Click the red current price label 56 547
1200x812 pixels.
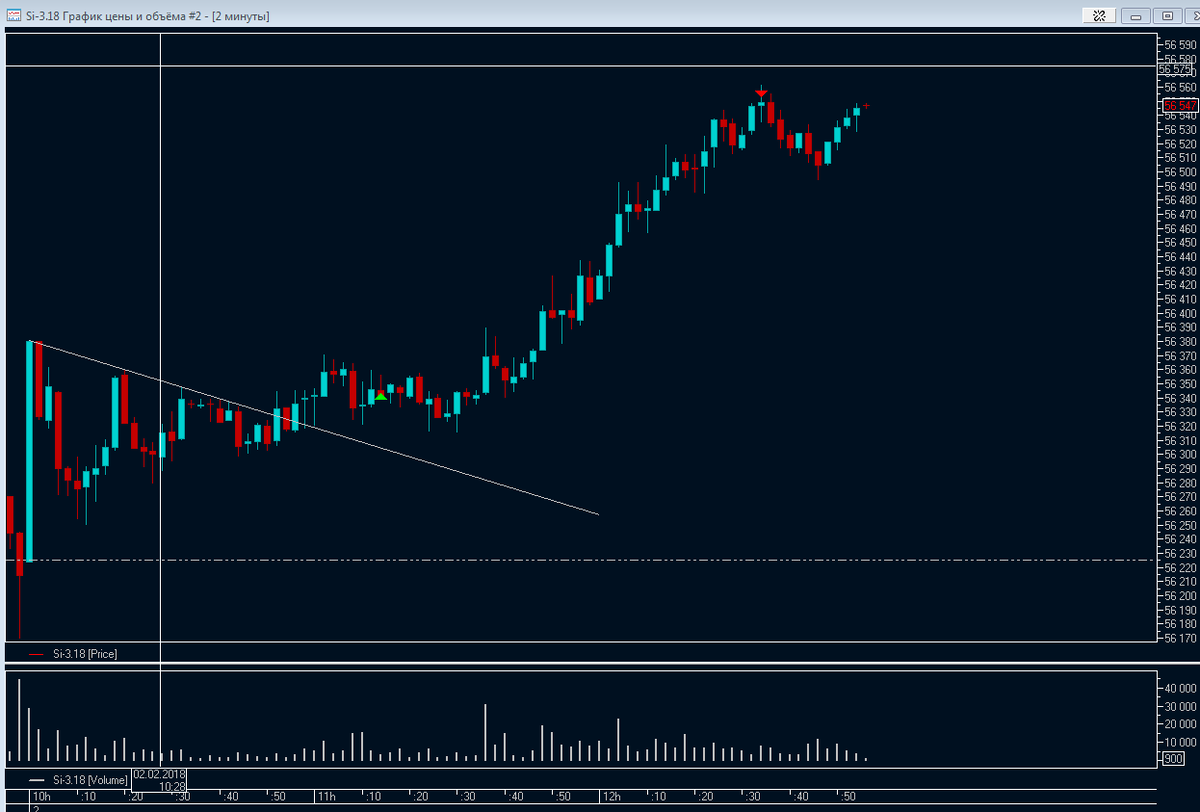pos(1180,105)
